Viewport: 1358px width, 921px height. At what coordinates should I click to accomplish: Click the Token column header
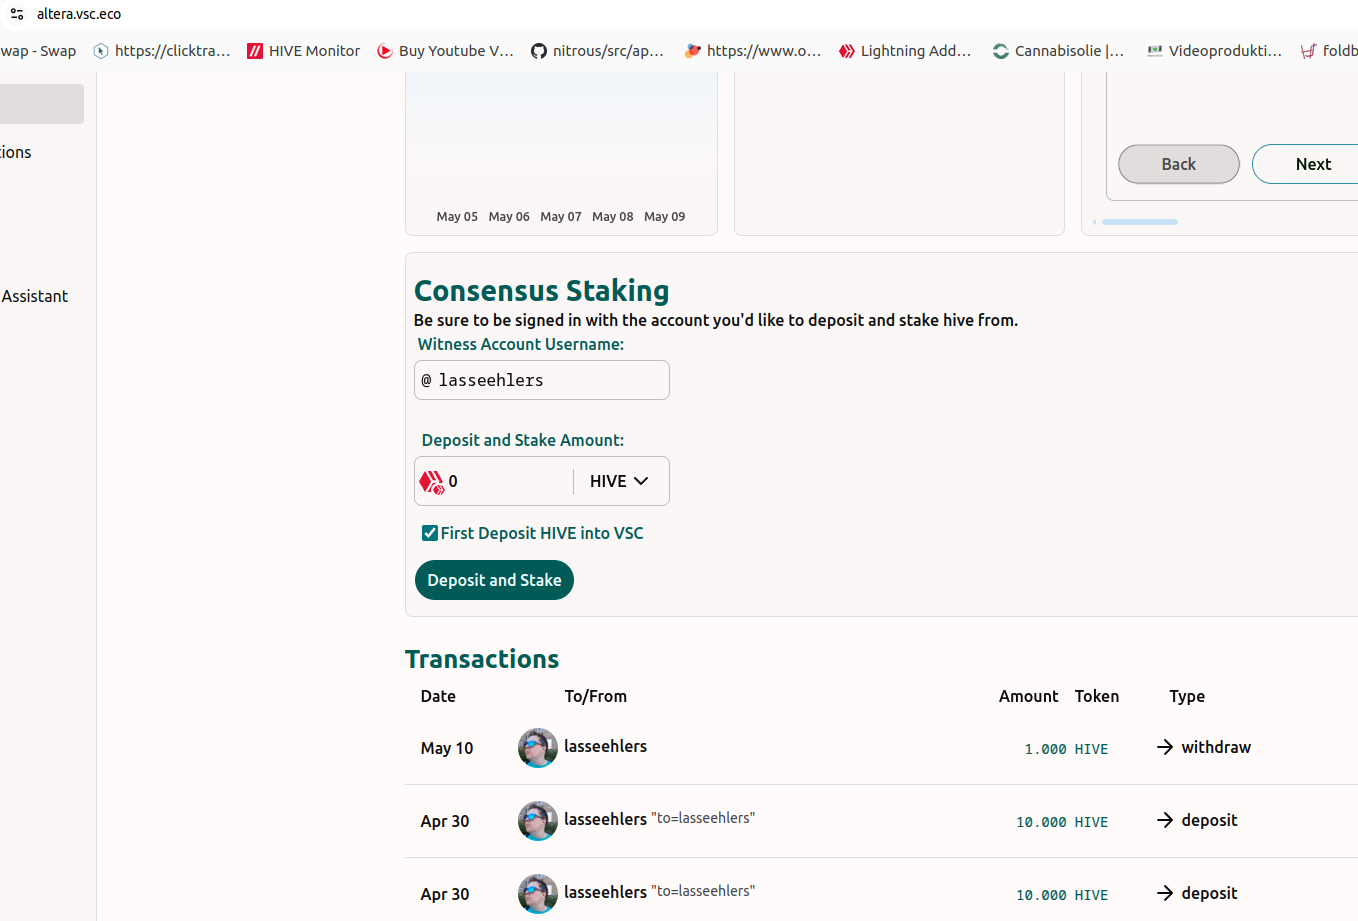pyautogui.click(x=1097, y=696)
